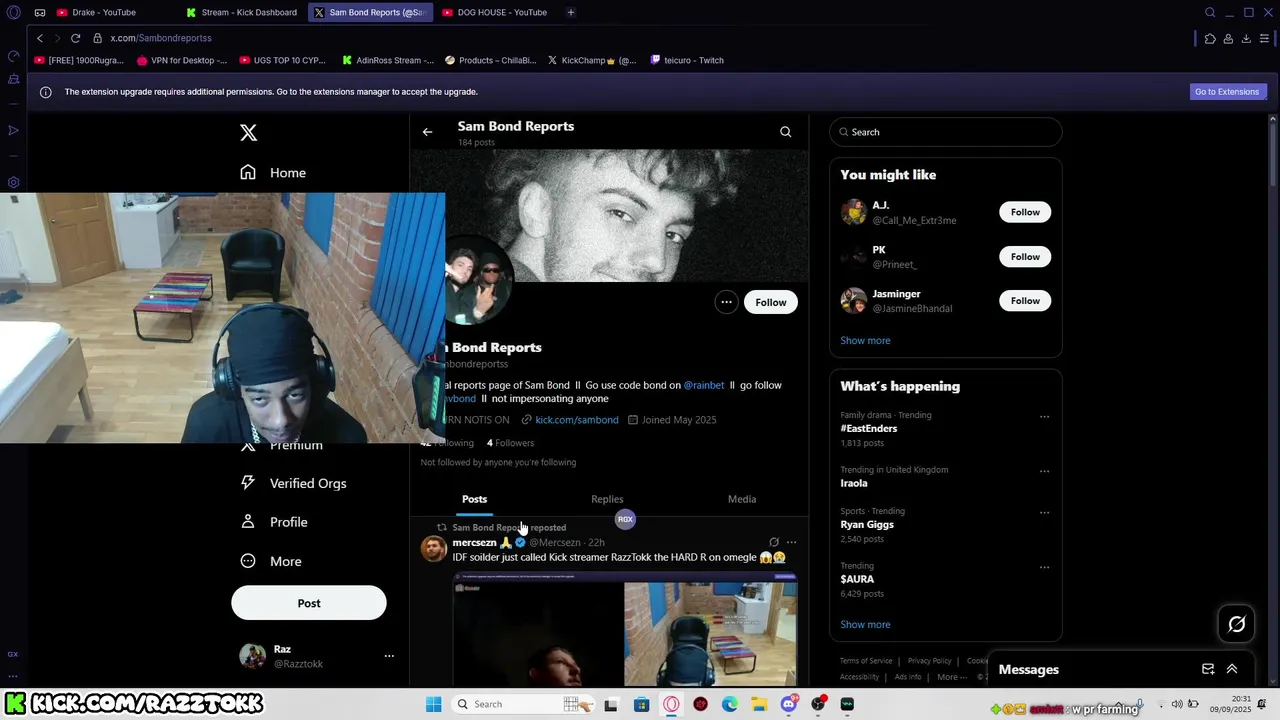Image resolution: width=1280 pixels, height=720 pixels.
Task: Click browser extensions cube icon
Action: [1210, 38]
